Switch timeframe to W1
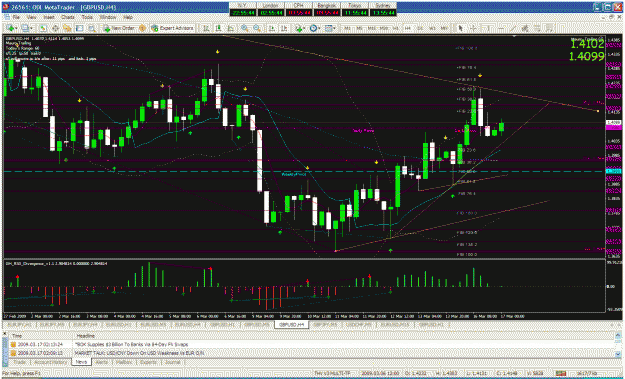This screenshot has width=625, height=379. [432, 28]
